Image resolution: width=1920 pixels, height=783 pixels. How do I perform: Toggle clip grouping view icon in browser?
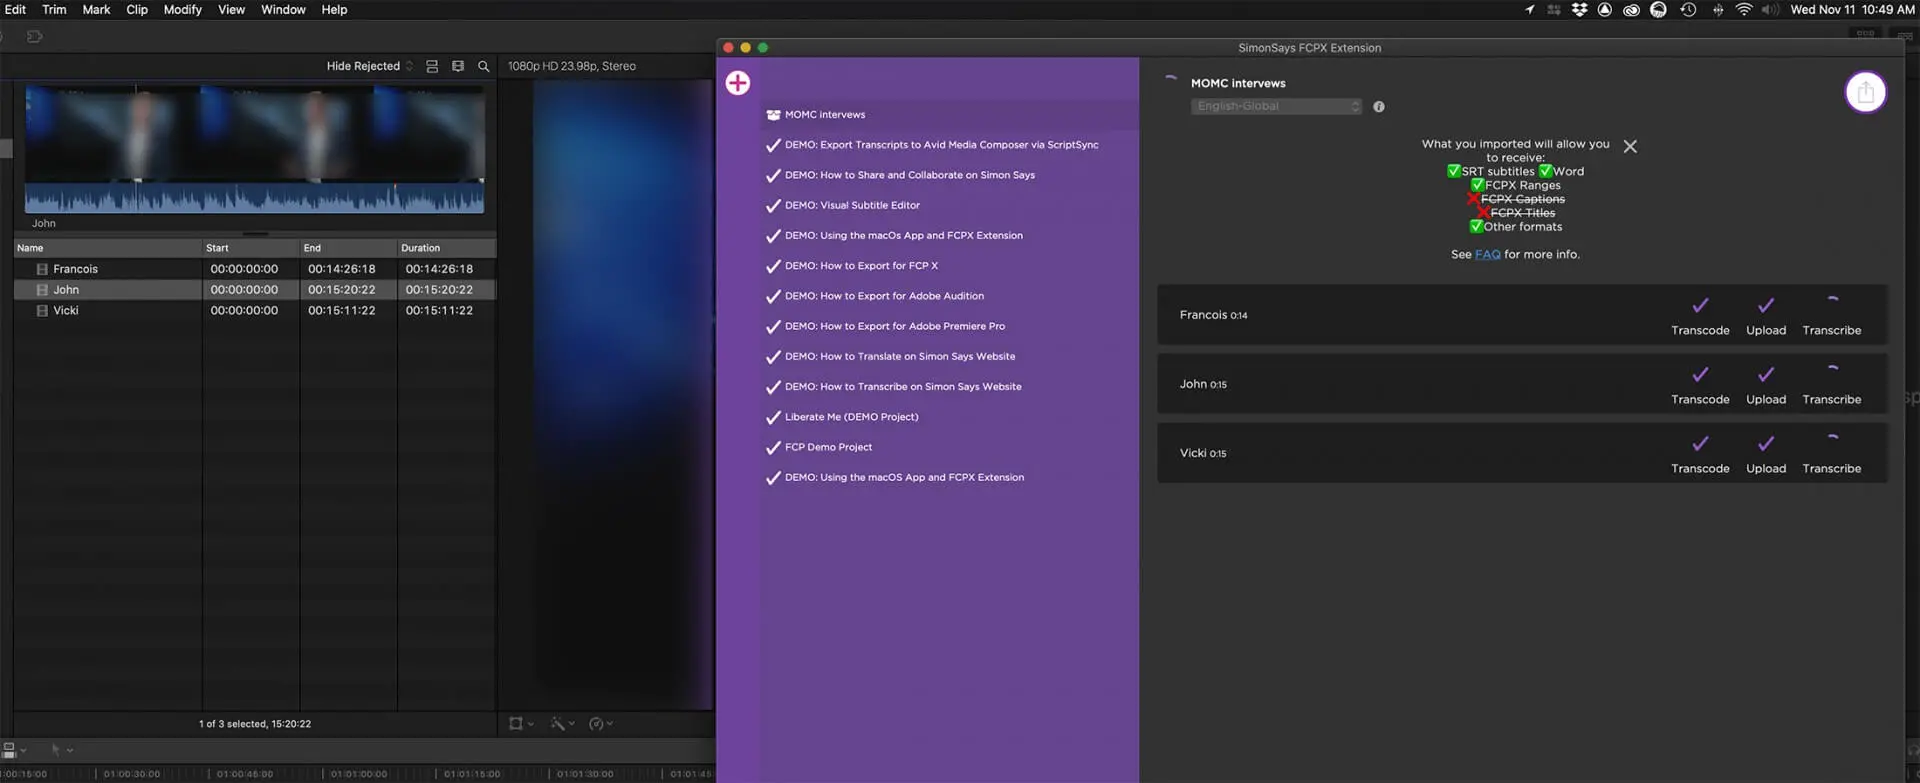(432, 66)
